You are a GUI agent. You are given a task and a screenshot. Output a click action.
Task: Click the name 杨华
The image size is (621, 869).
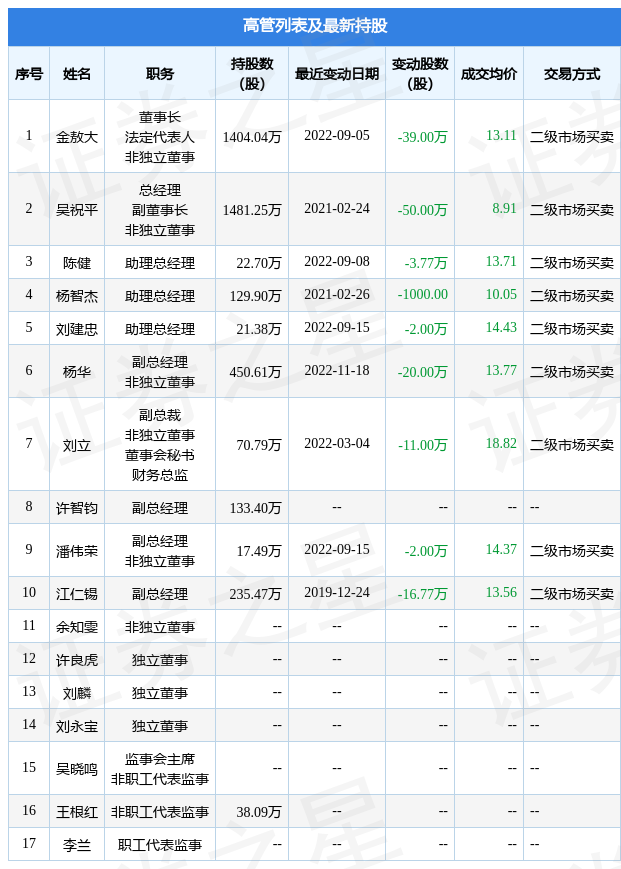click(76, 372)
